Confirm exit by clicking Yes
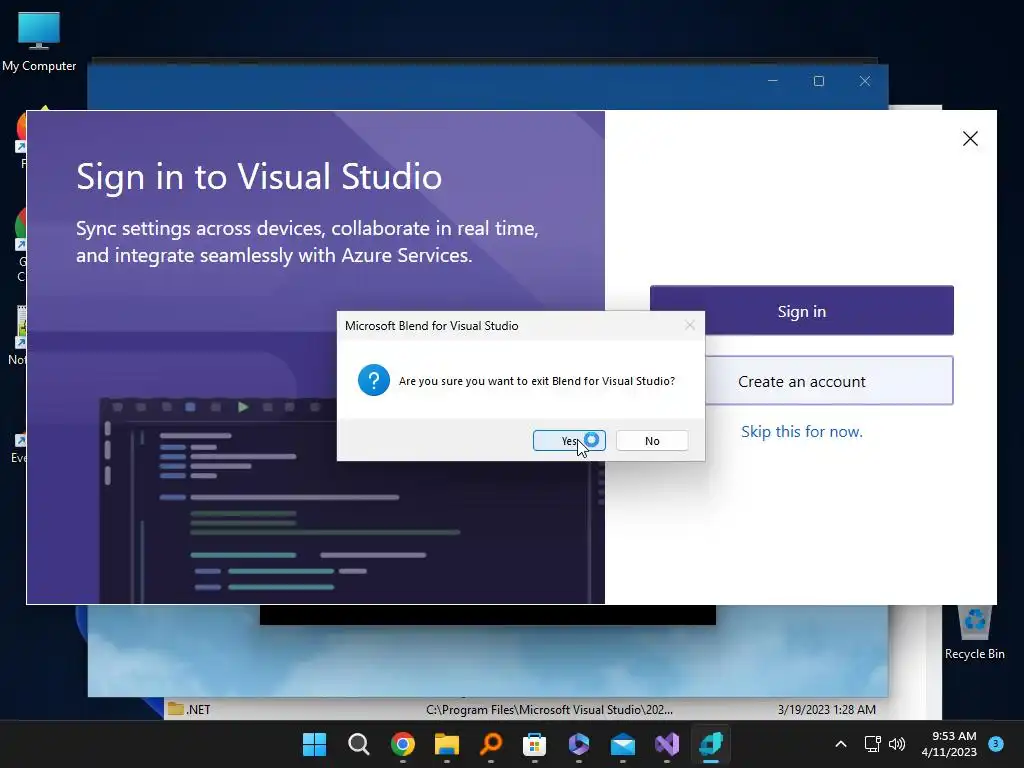 pos(569,441)
